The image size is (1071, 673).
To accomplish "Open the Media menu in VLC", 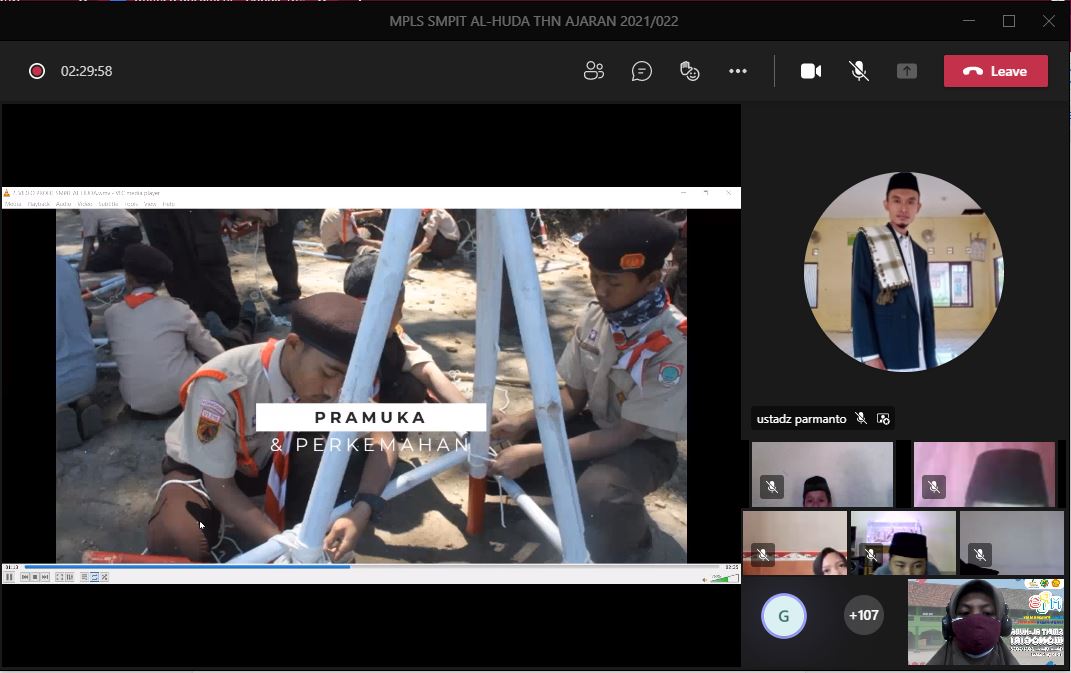I will click(12, 204).
